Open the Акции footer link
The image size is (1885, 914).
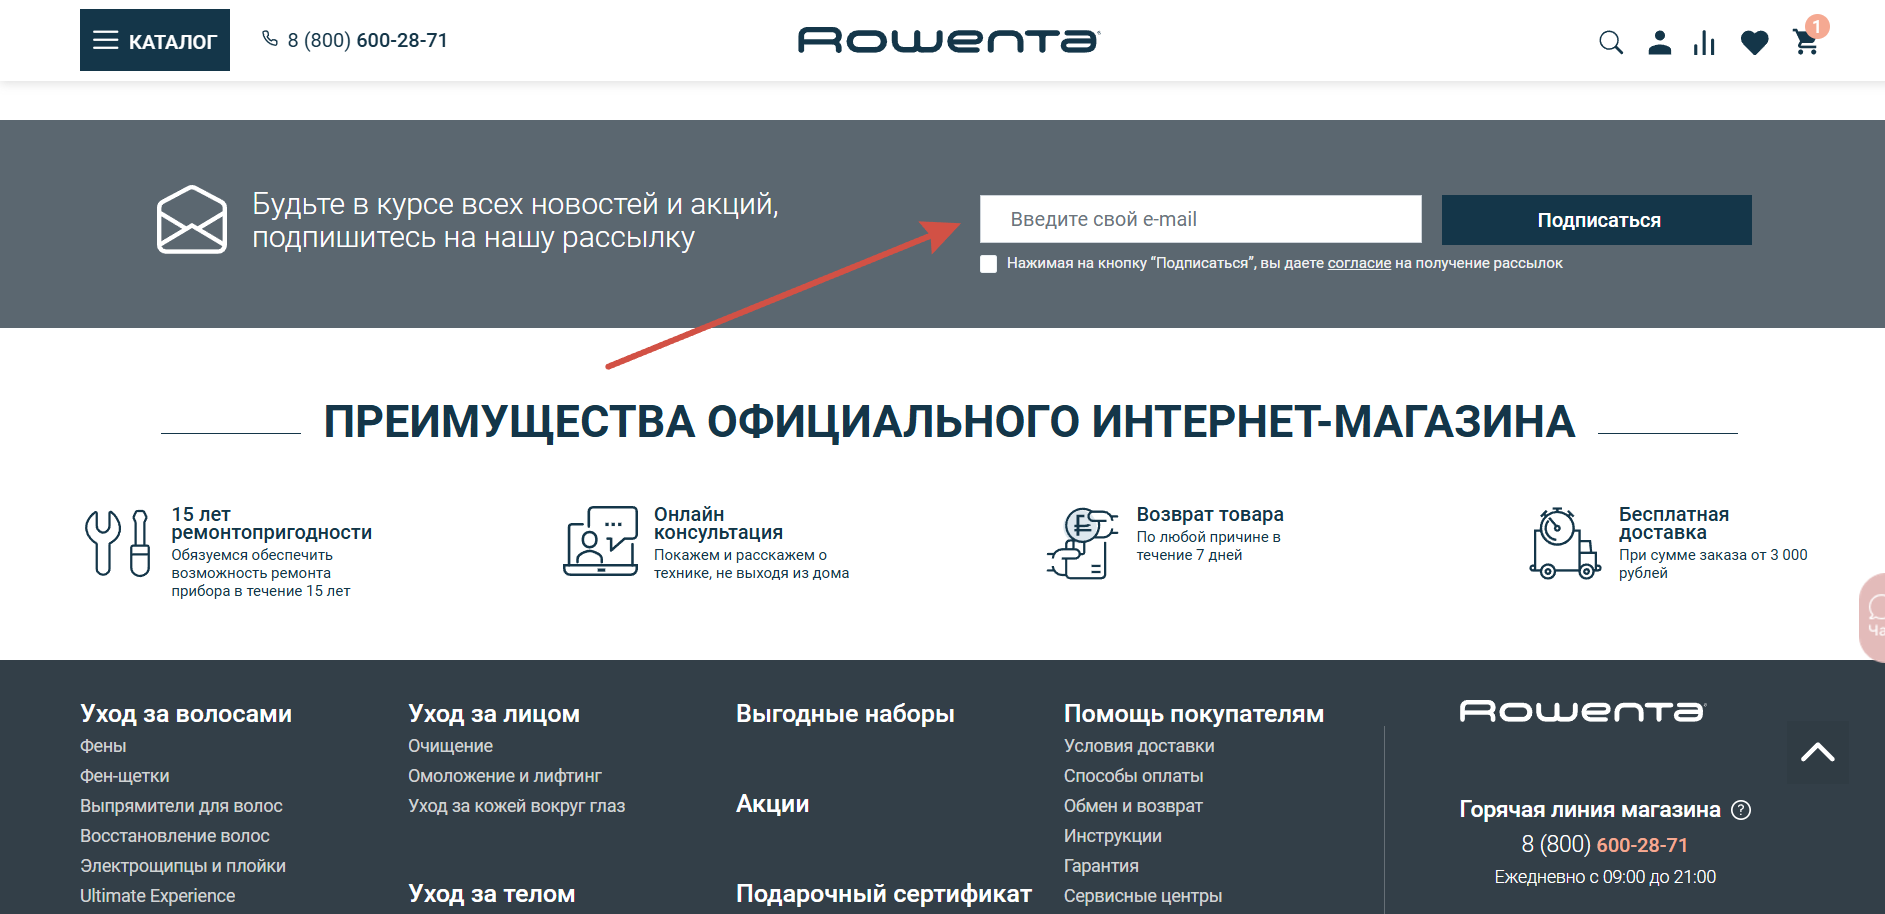773,804
